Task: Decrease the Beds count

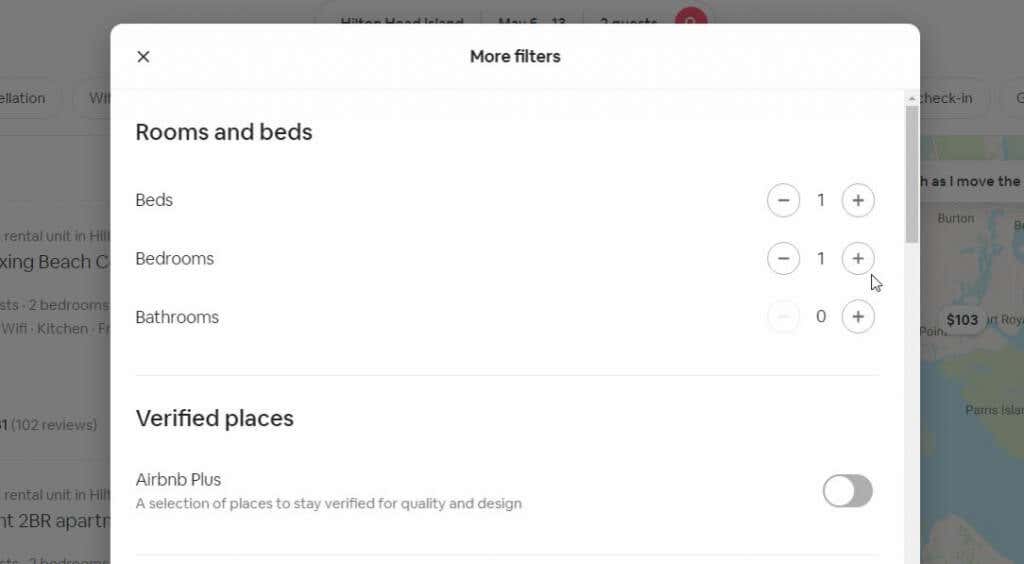Action: tap(783, 200)
